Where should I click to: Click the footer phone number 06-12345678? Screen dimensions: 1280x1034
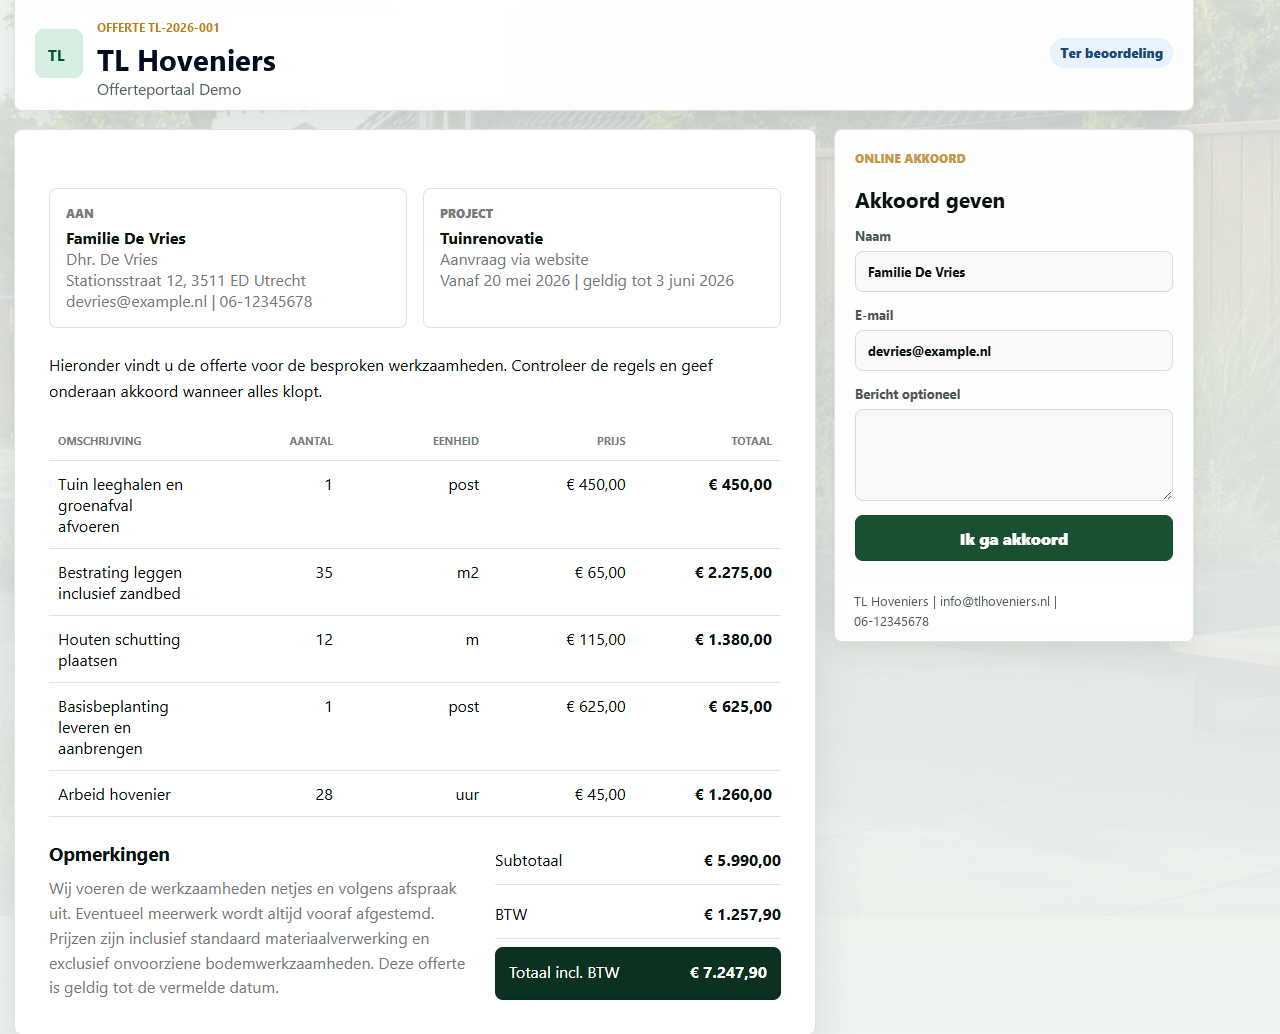[891, 622]
